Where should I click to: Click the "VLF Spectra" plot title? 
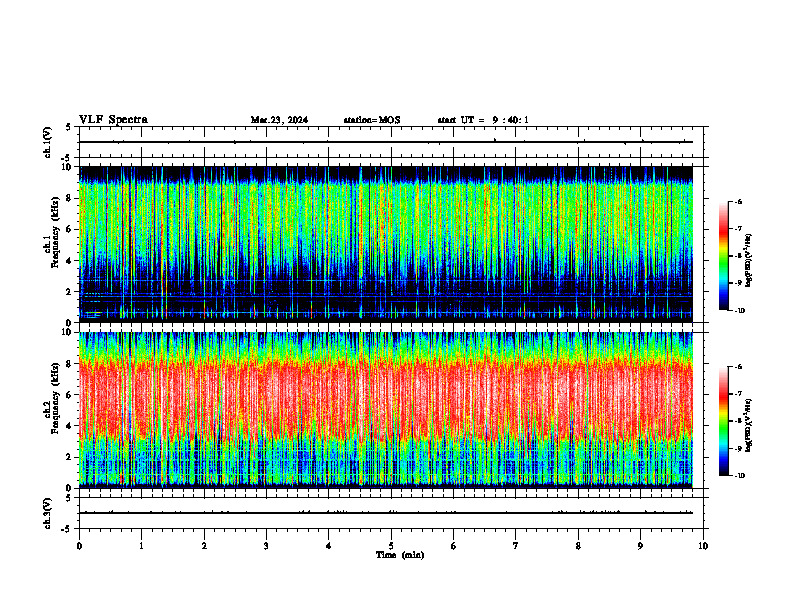click(x=113, y=120)
